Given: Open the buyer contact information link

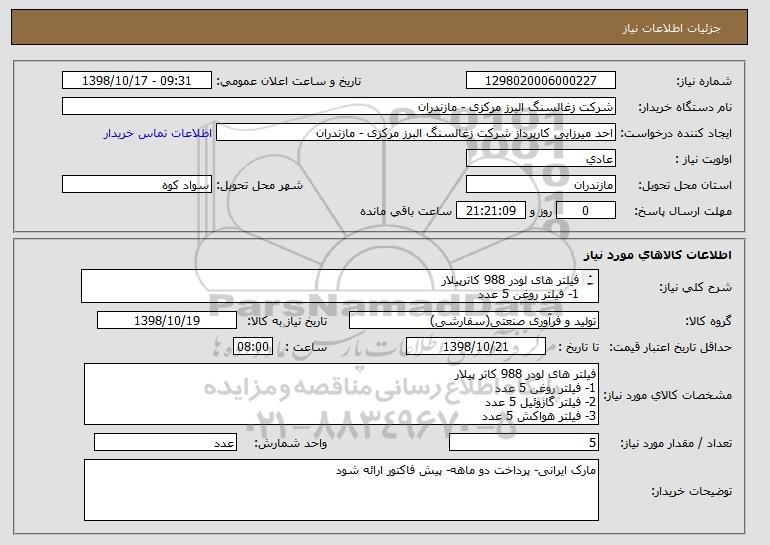Looking at the screenshot, I should click(158, 133).
